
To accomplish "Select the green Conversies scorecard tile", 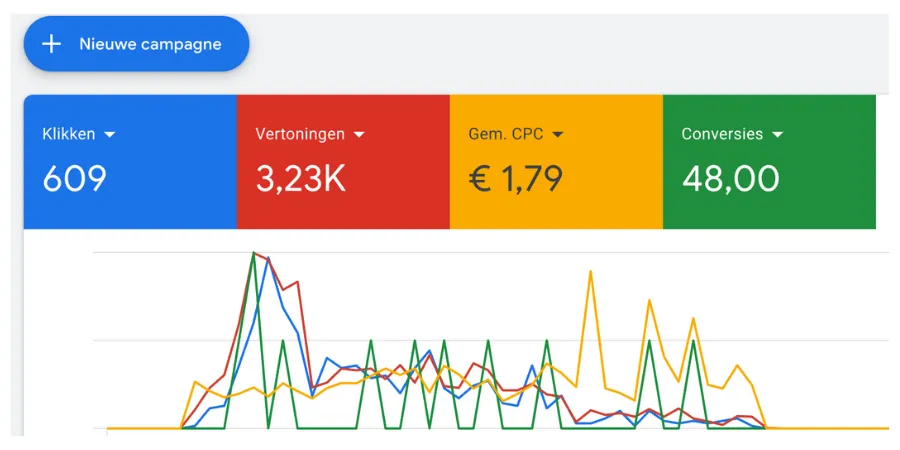I will pos(769,162).
